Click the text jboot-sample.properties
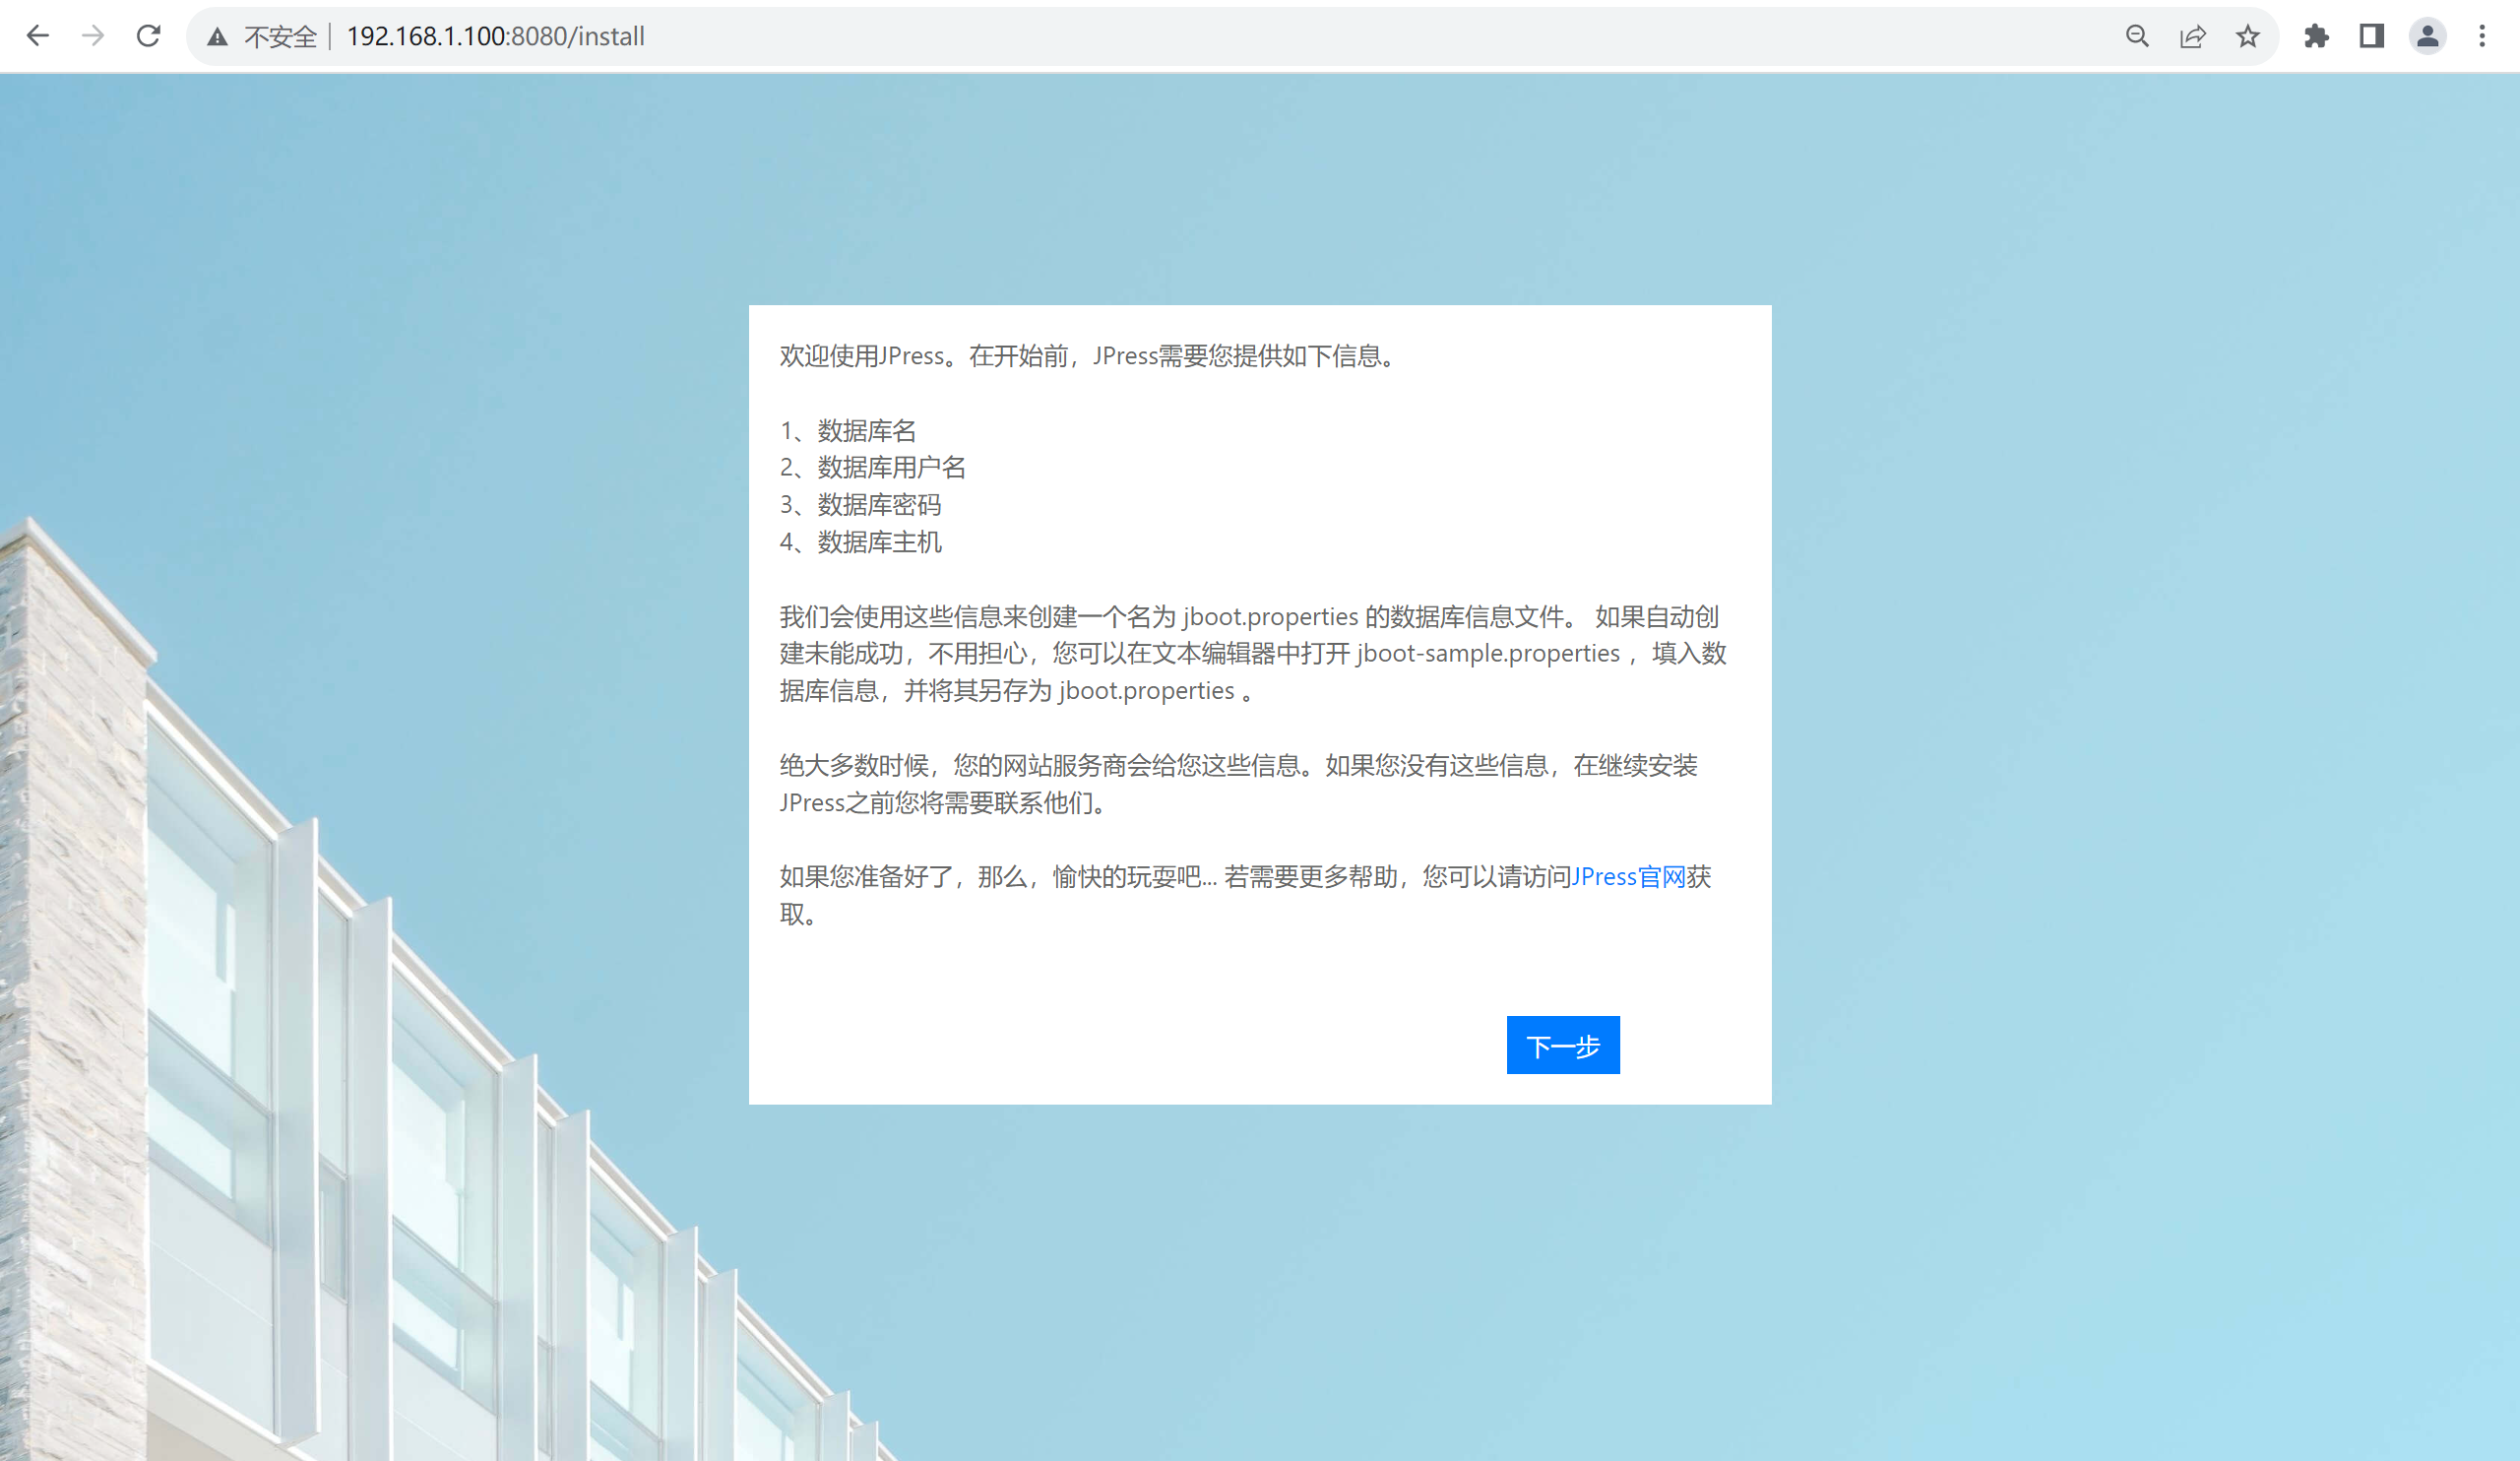Image resolution: width=2520 pixels, height=1461 pixels. coord(1488,654)
